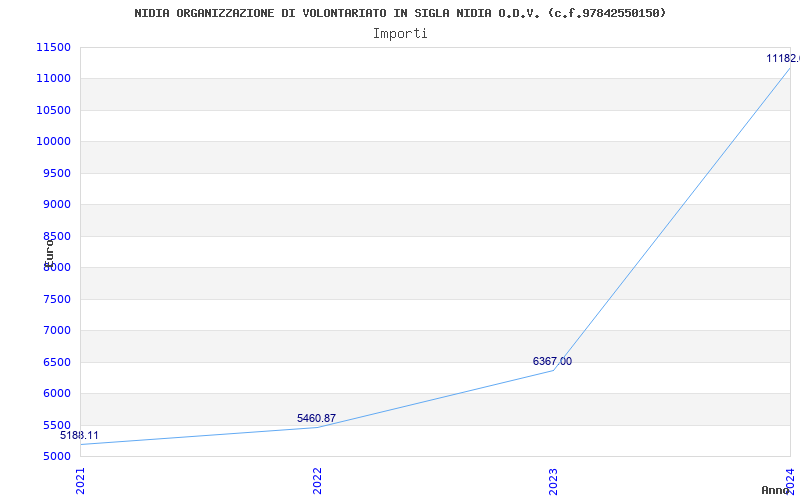Click the Anno axis title

pos(776,490)
